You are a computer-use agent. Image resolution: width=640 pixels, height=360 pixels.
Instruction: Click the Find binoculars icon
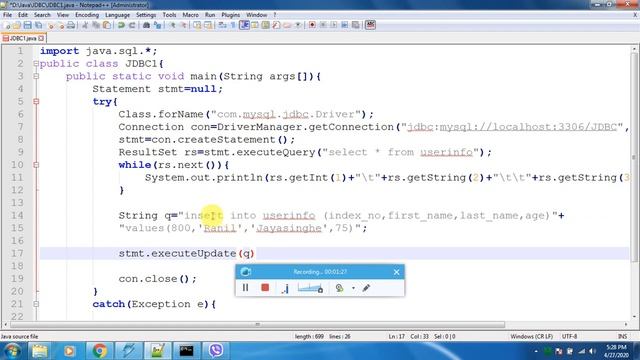[x=146, y=25]
